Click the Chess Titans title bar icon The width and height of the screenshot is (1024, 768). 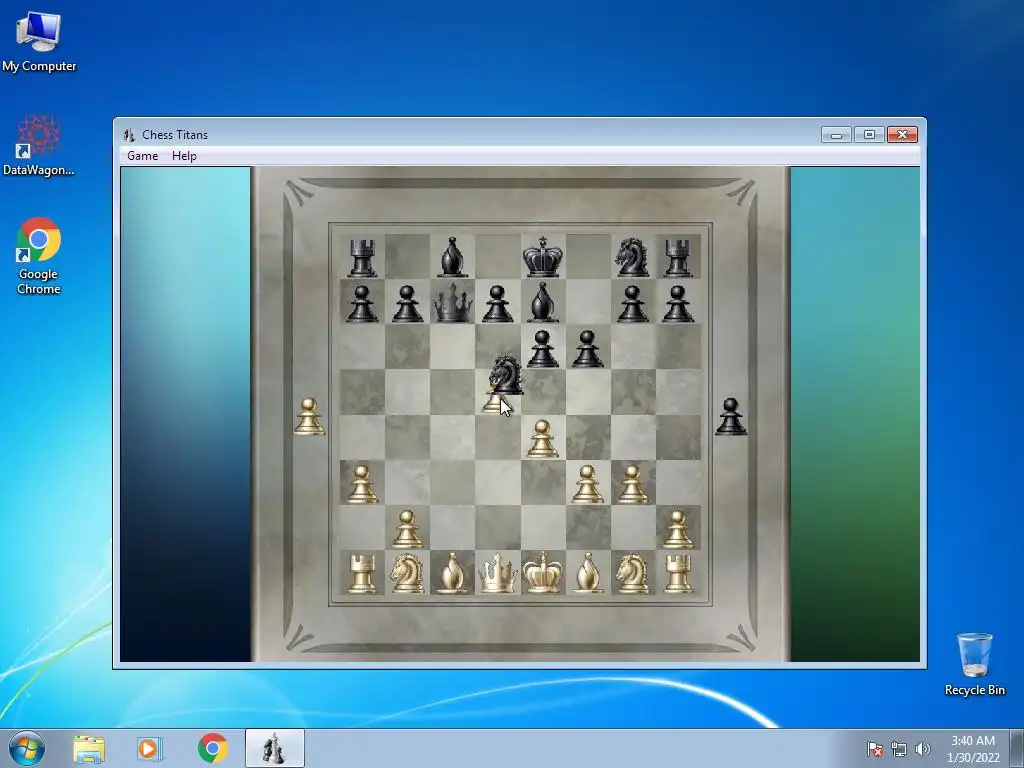pyautogui.click(x=129, y=135)
